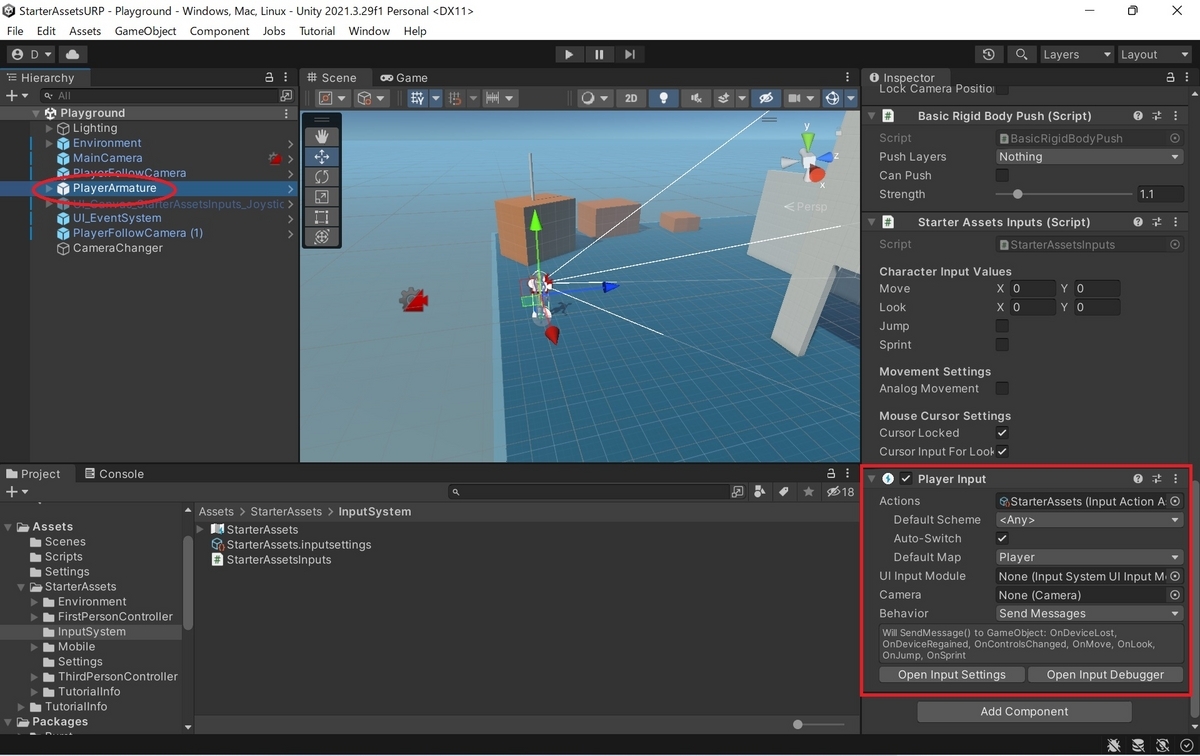Click the Hierarchy search field
The image size is (1200, 756).
coord(160,96)
